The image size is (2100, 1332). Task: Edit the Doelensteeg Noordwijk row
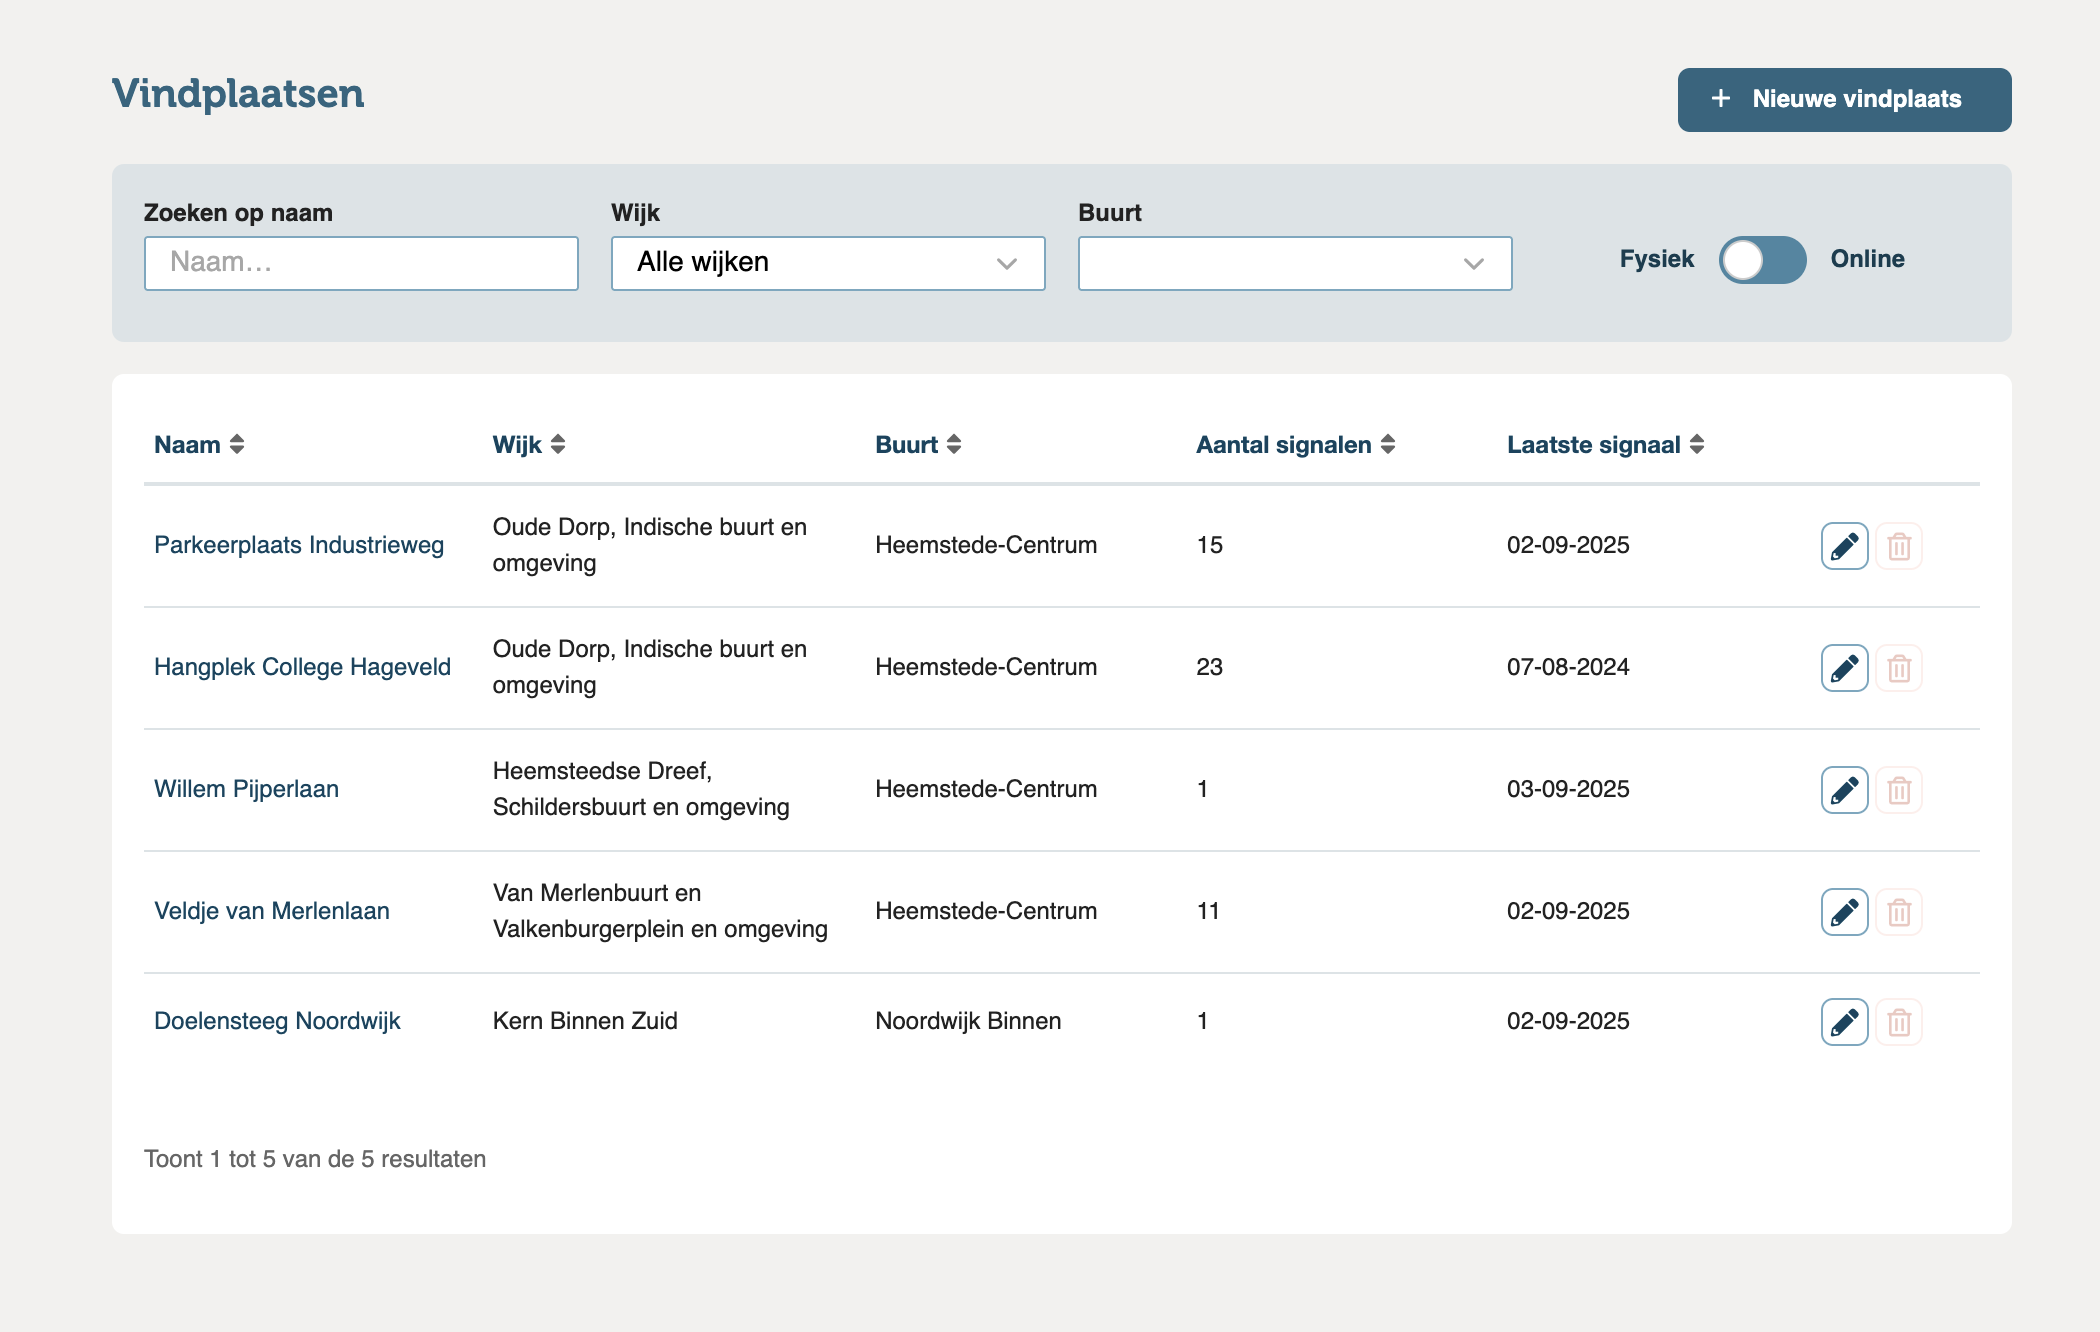coord(1844,1022)
